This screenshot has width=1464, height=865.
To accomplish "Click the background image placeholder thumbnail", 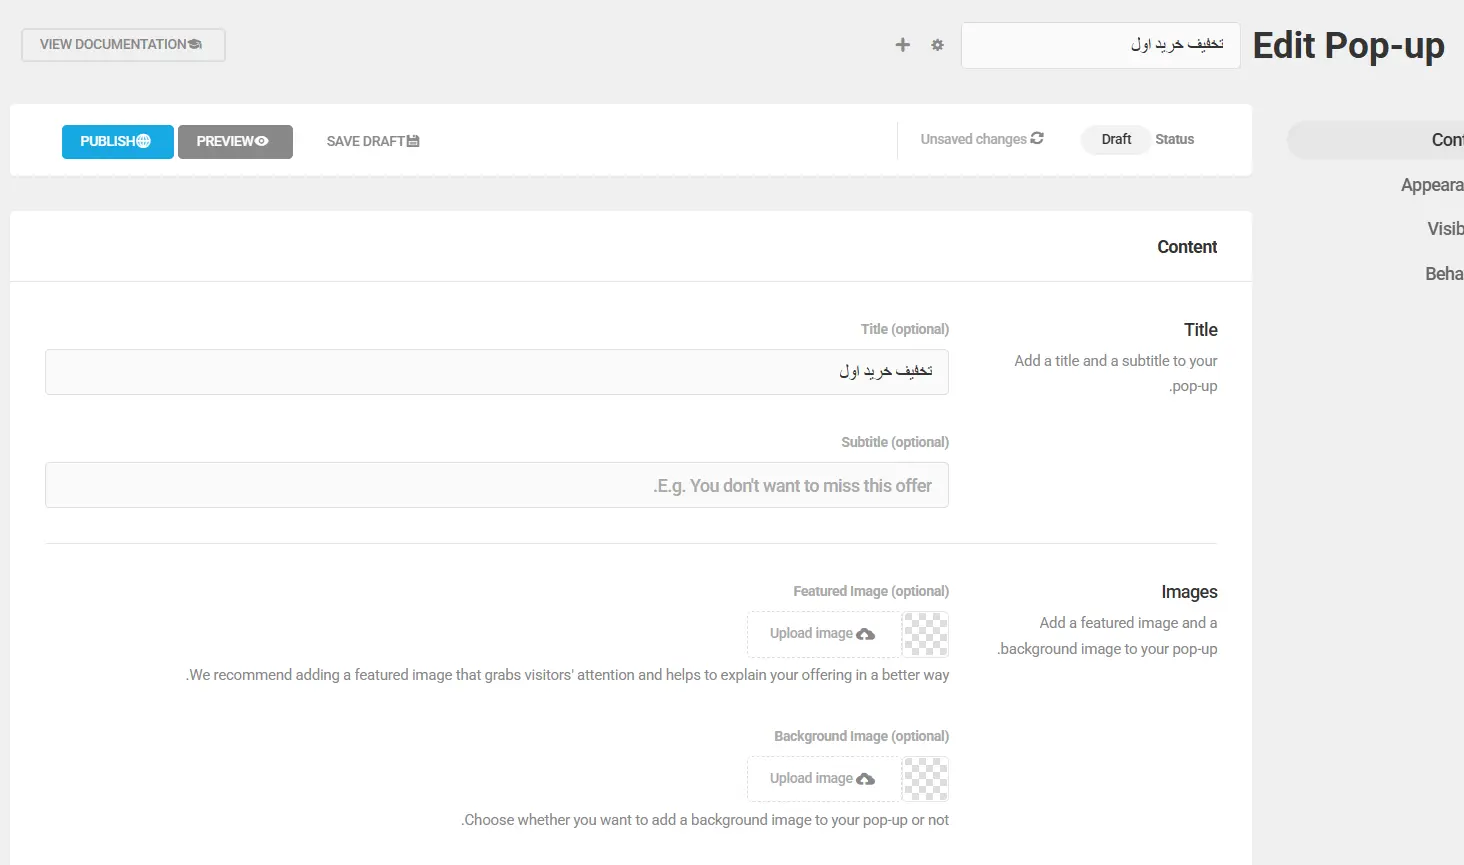I will tap(926, 779).
